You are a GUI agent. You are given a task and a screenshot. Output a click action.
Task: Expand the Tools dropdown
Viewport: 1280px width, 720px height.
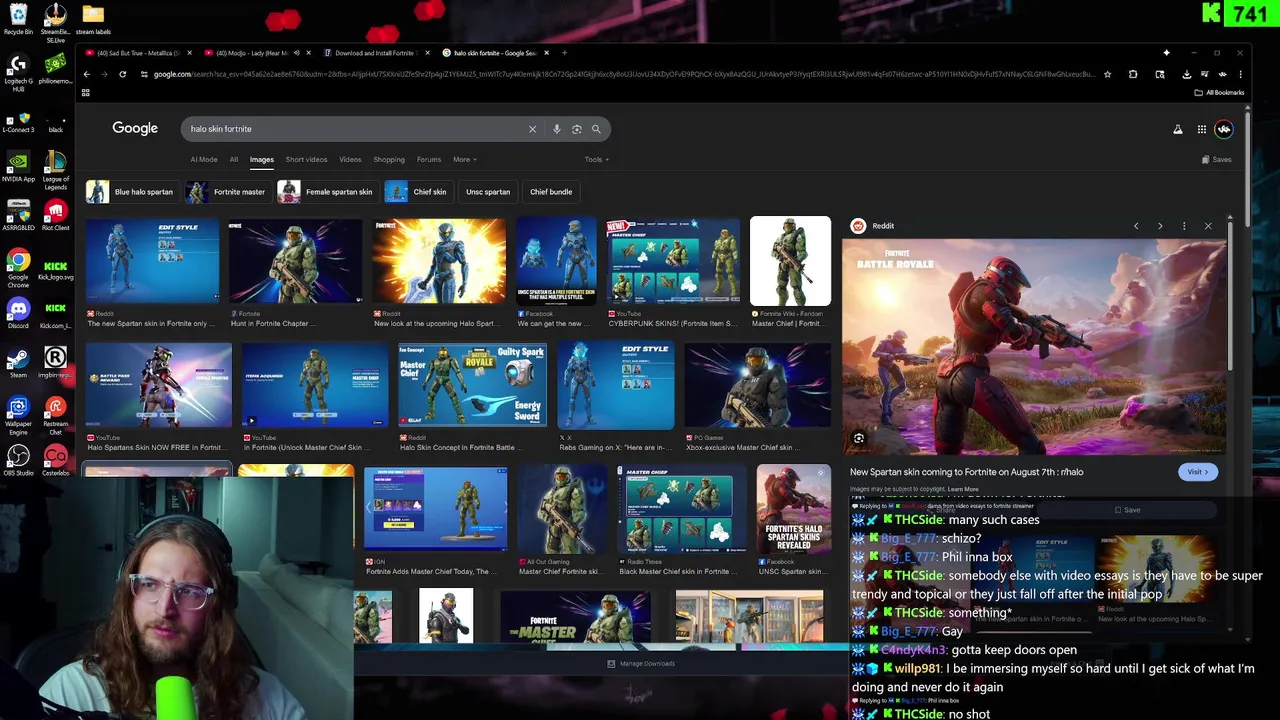click(x=597, y=159)
